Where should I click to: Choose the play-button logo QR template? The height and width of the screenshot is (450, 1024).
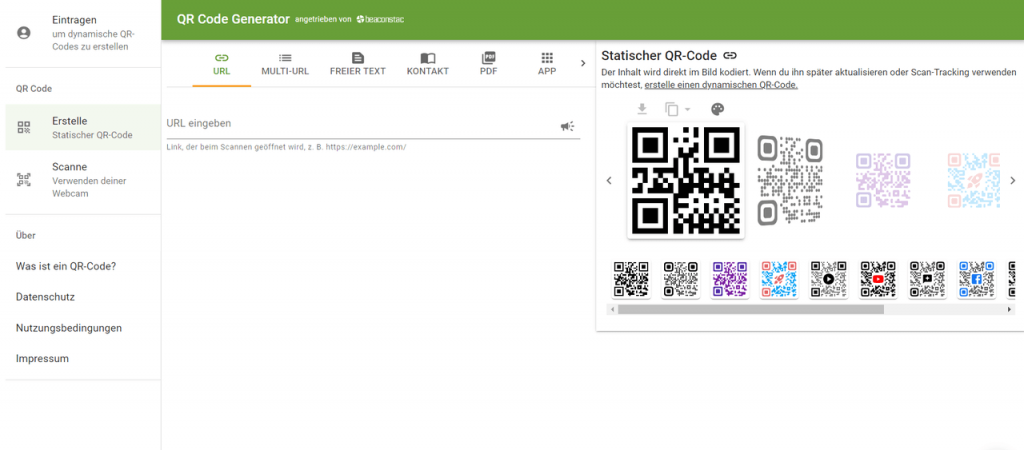tap(829, 280)
